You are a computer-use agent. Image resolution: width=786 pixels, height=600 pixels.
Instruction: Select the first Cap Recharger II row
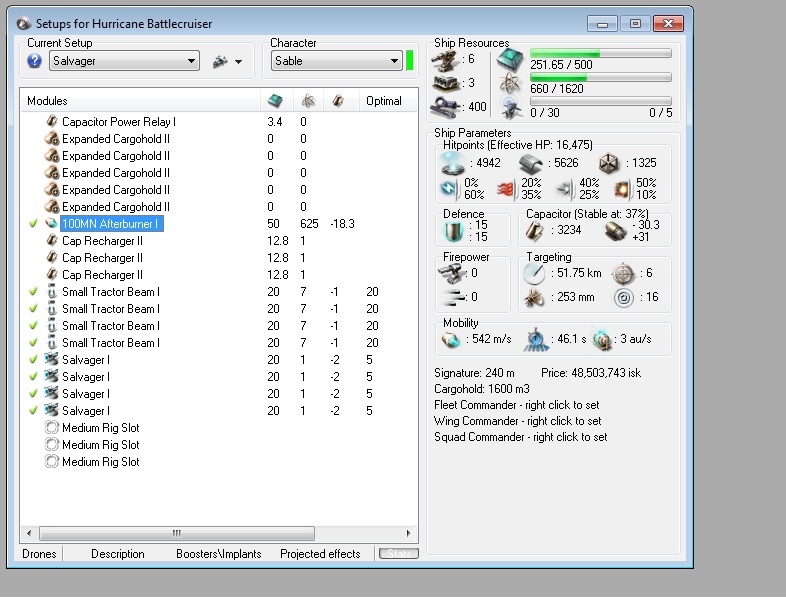[102, 241]
